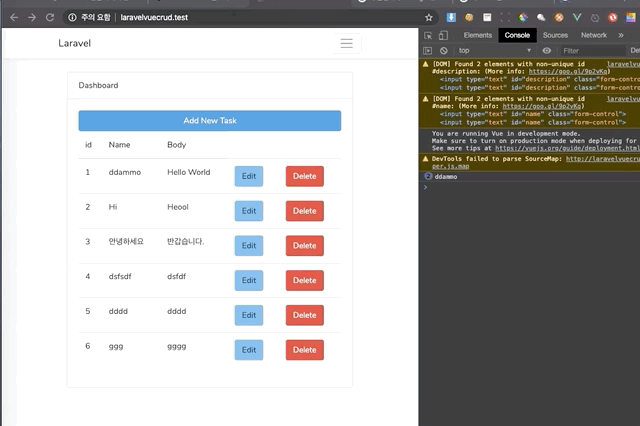Clear the console with the ban icon
The height and width of the screenshot is (426, 640).
point(444,51)
